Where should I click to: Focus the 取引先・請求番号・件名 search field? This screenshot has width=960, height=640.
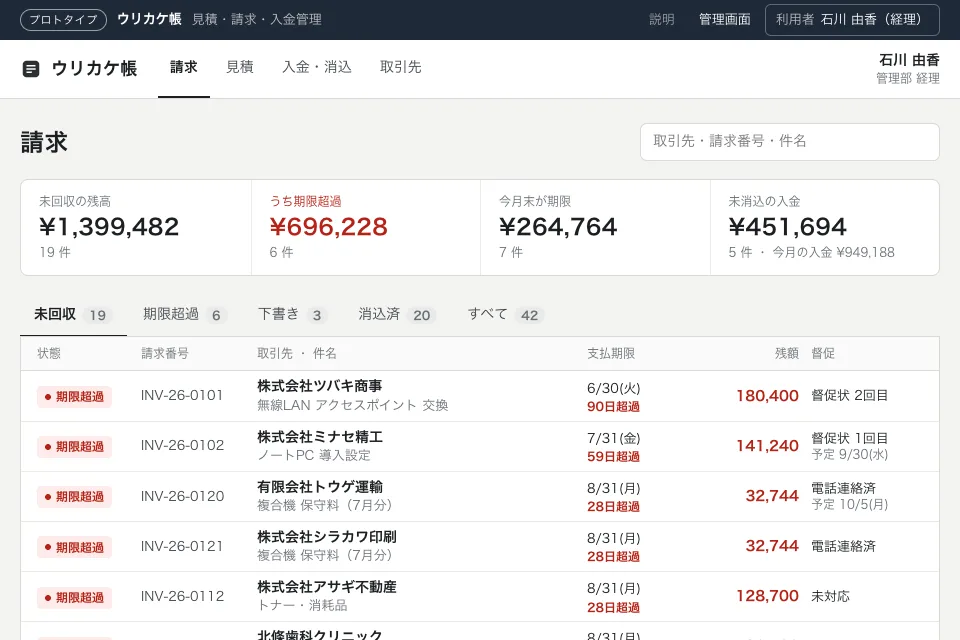pyautogui.click(x=790, y=141)
